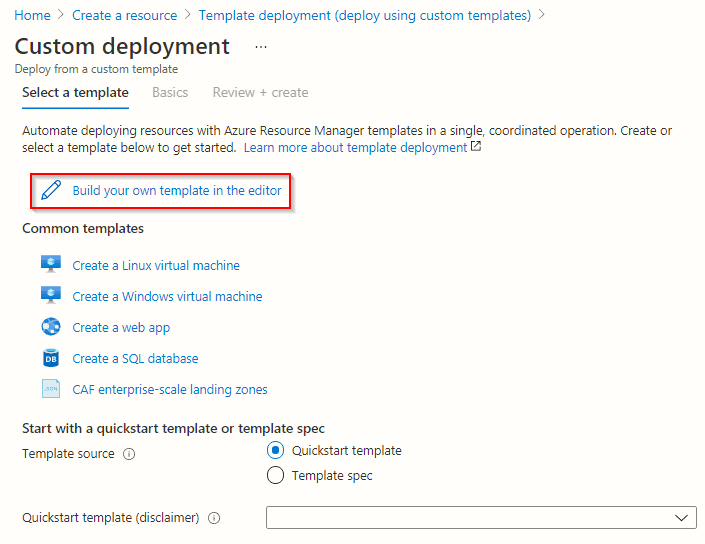Select the Quickstart template radio button
This screenshot has width=705, height=544.
276,451
